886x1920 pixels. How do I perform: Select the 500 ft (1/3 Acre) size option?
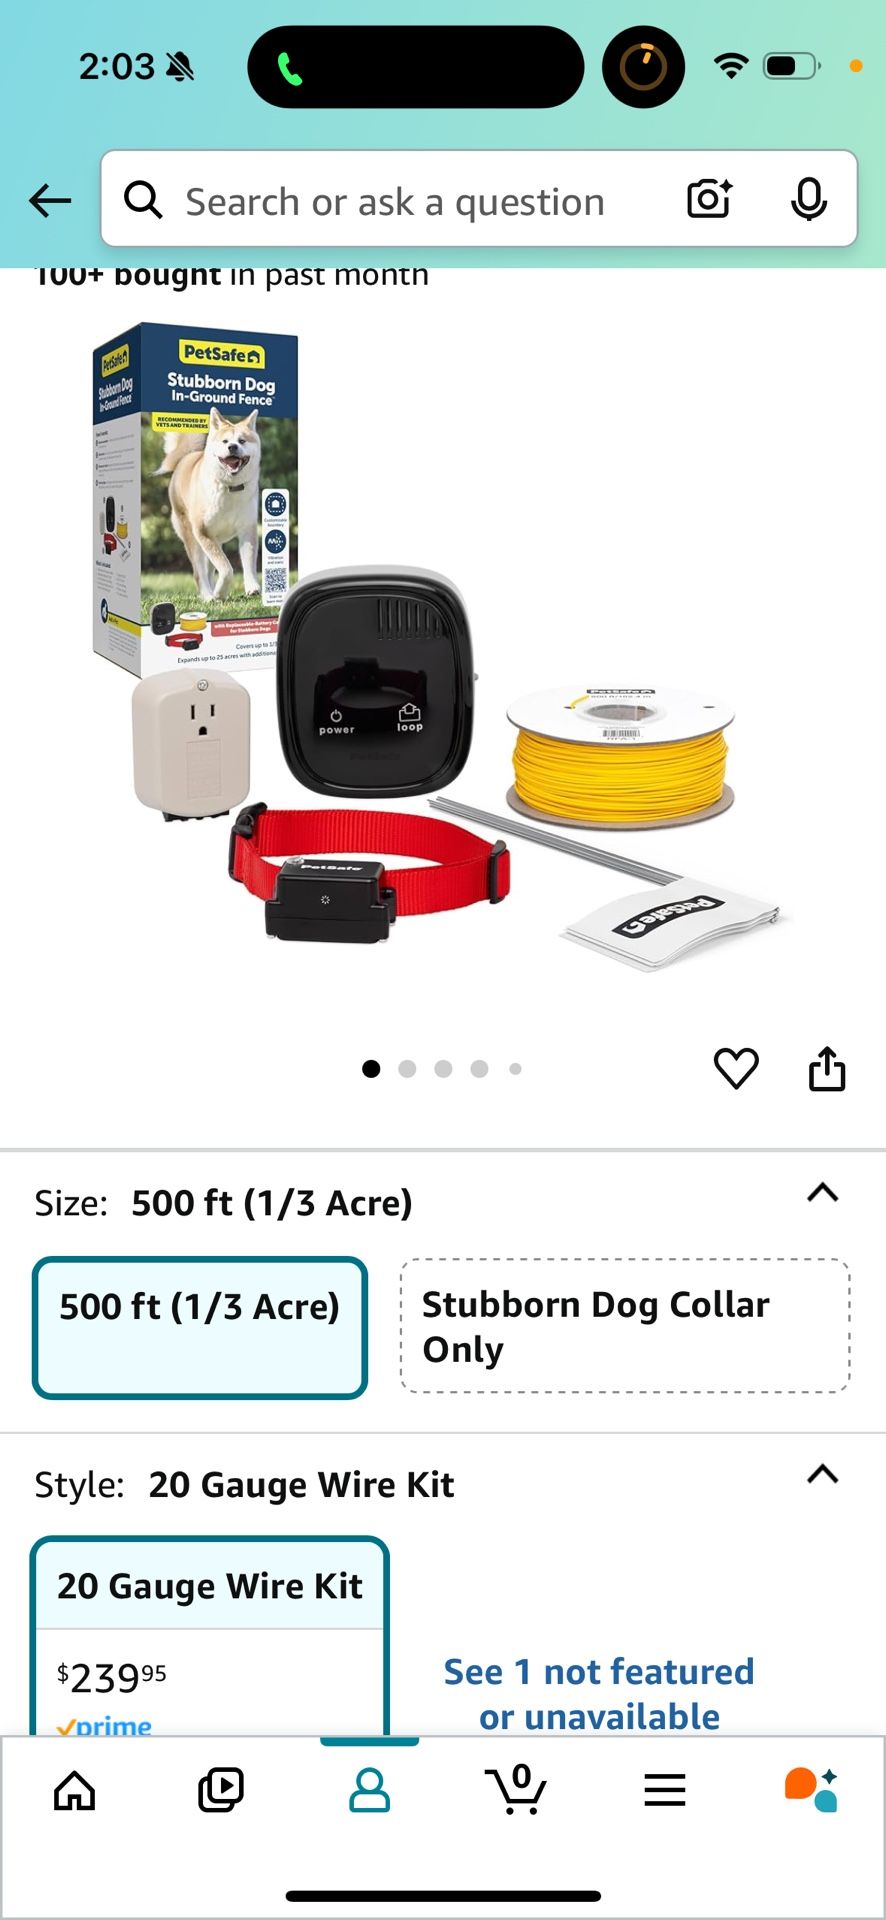pyautogui.click(x=200, y=1327)
